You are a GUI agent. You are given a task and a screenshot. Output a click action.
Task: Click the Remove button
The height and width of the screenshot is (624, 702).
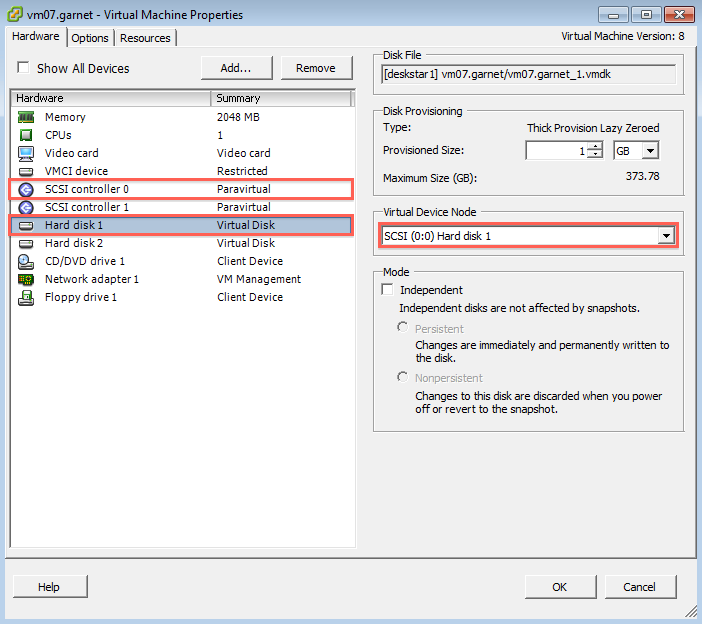(316, 68)
